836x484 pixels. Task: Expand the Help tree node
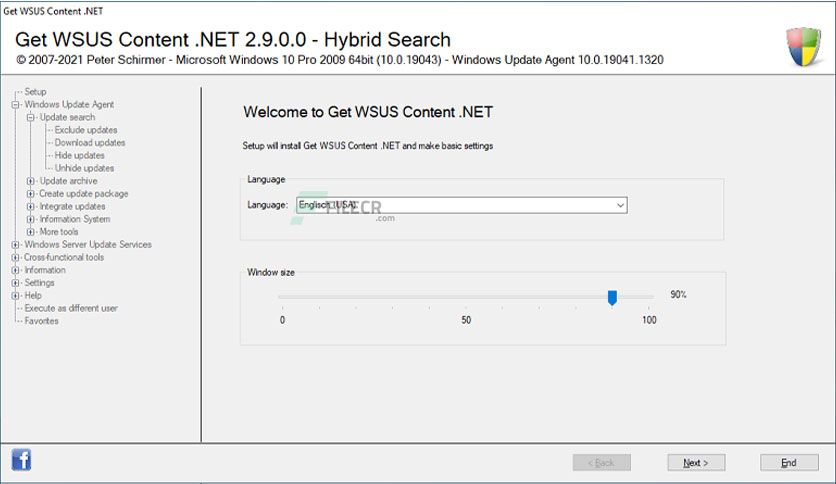point(15,296)
